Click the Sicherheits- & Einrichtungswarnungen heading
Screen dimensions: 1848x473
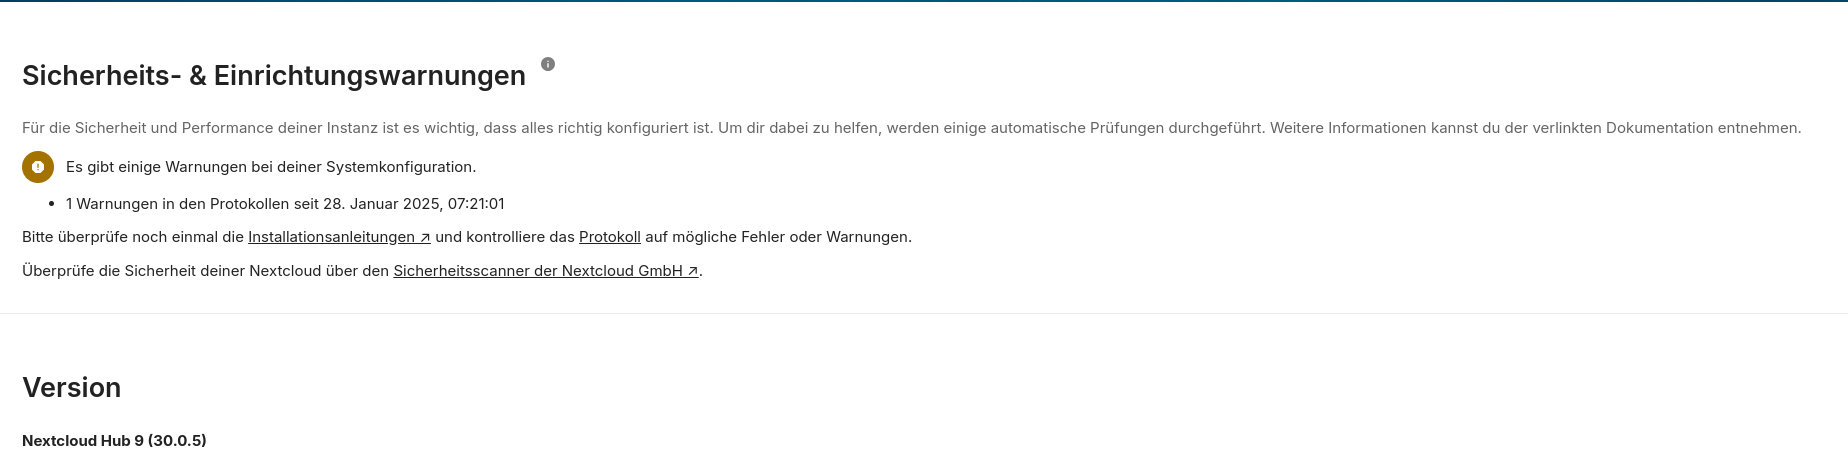coord(273,76)
